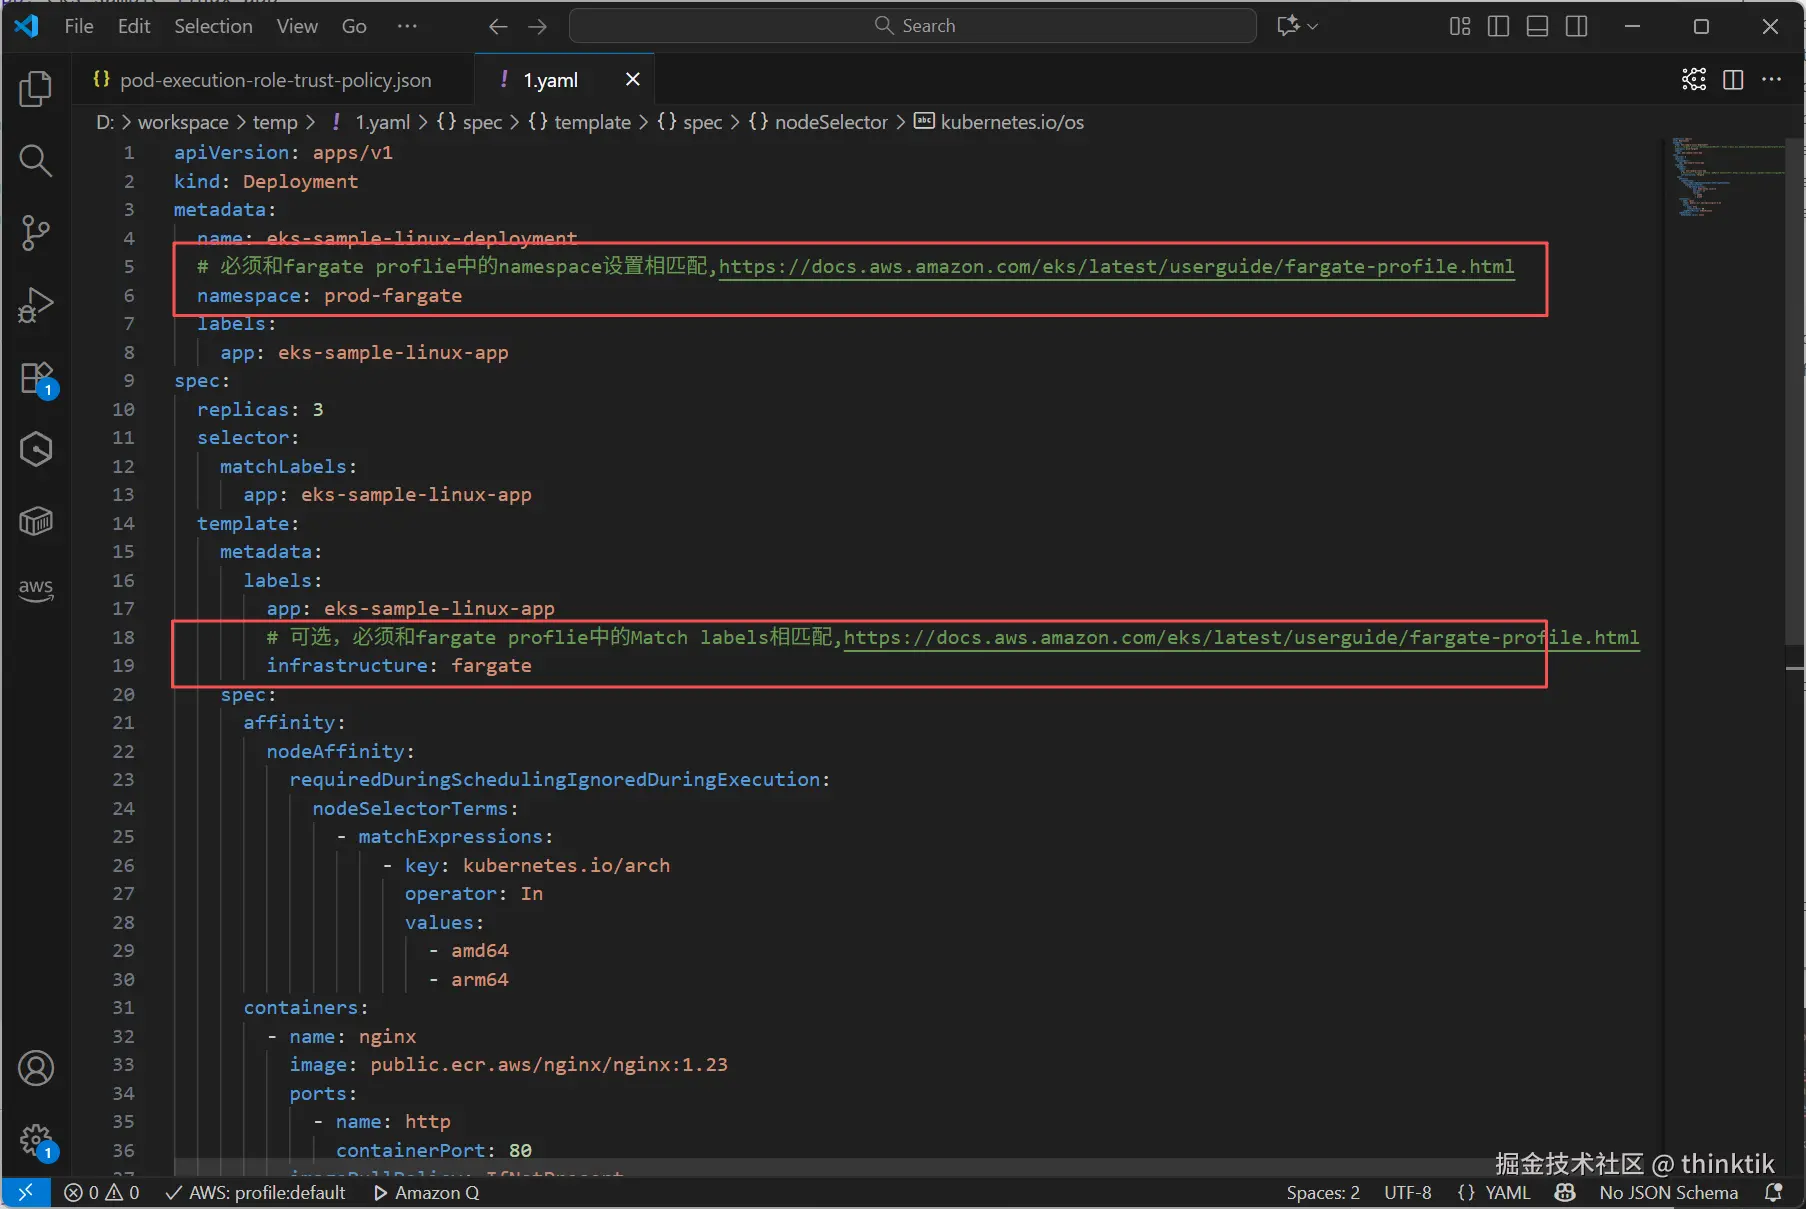
Task: Open the Explorer view in activity bar
Action: pos(36,89)
